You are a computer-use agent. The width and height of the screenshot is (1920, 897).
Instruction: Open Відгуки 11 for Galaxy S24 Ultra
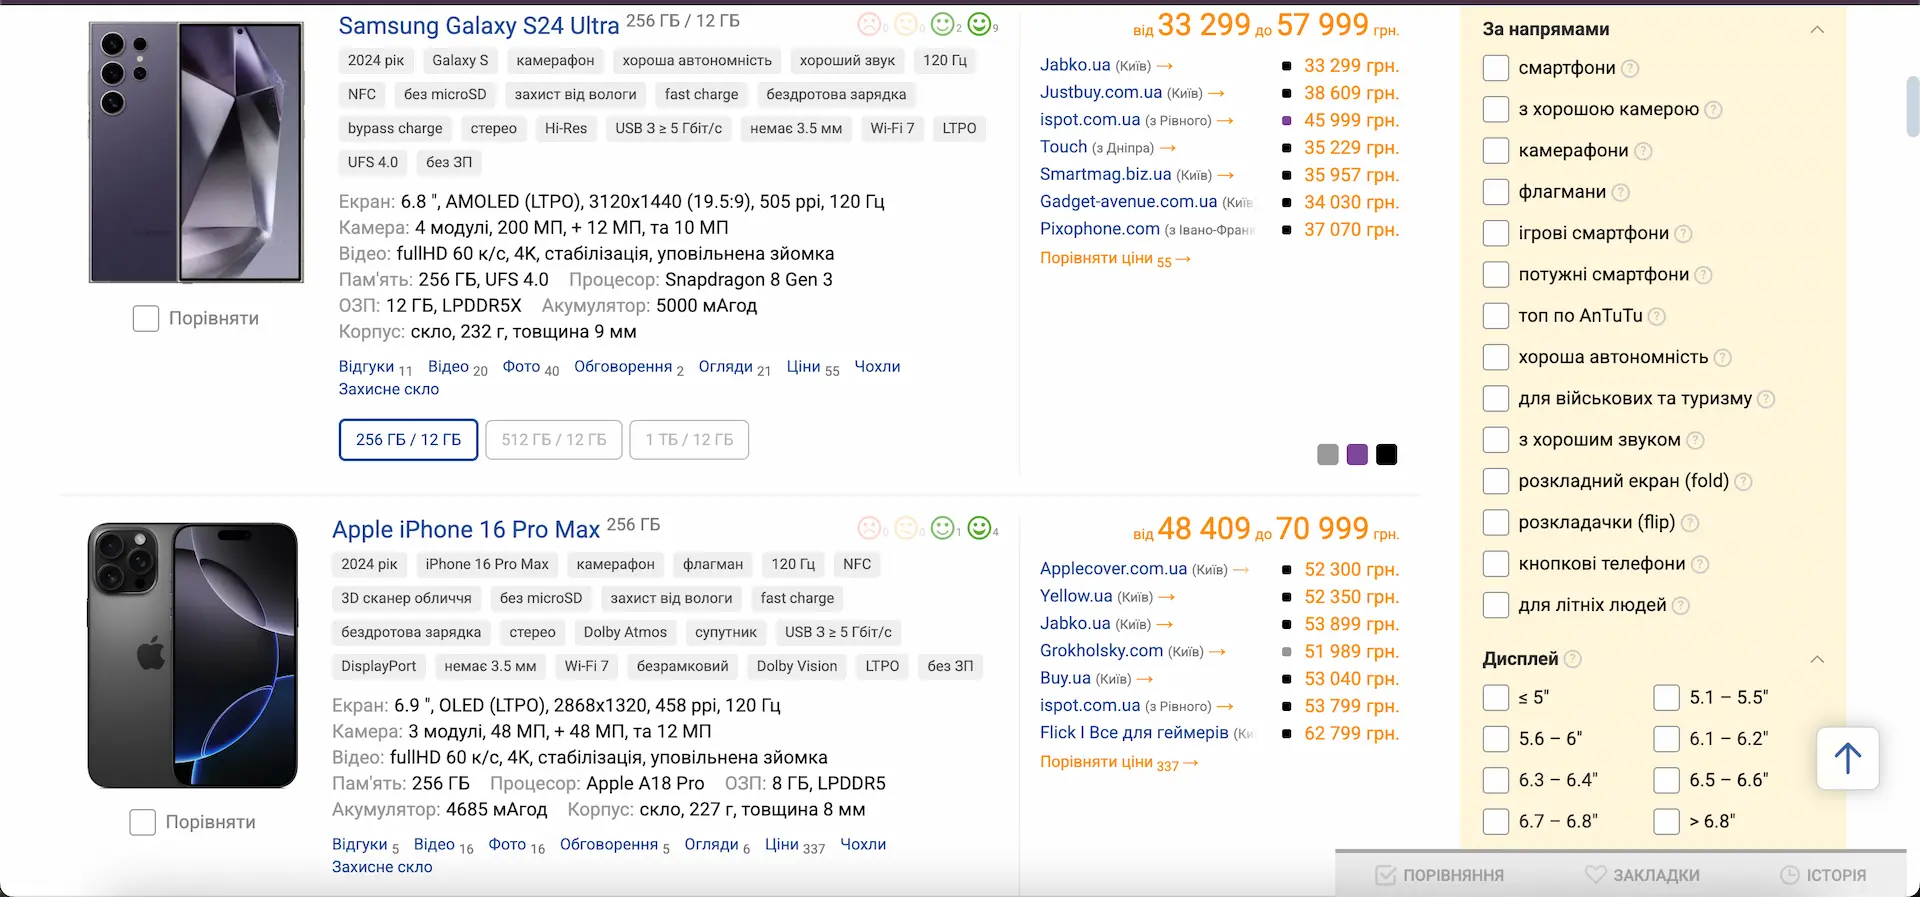[375, 368]
